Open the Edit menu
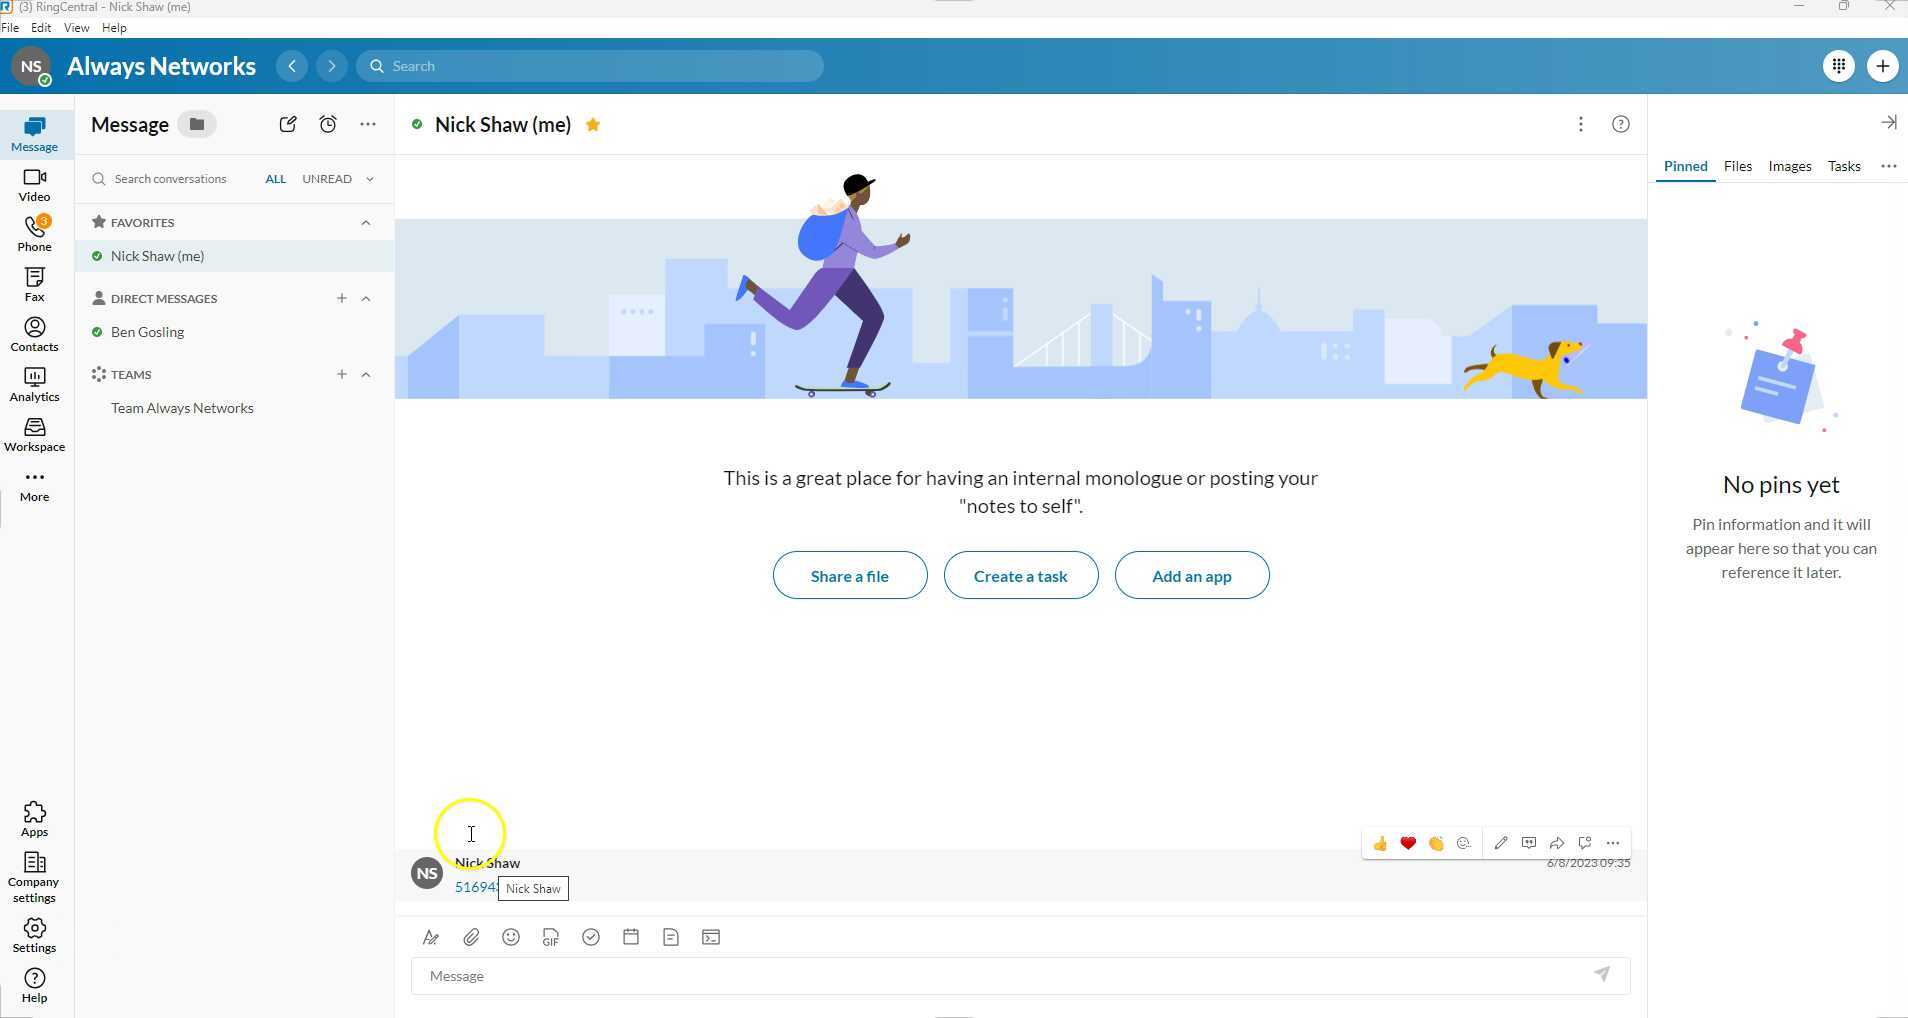1908x1018 pixels. (41, 28)
